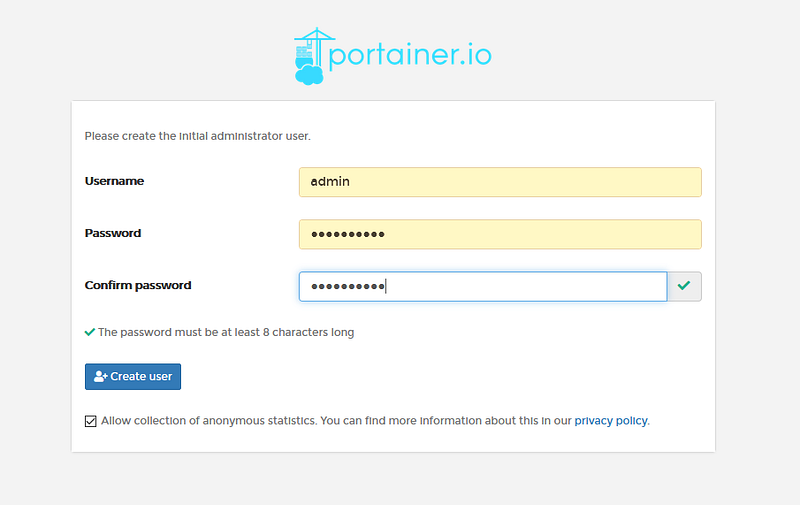This screenshot has height=505, width=800.
Task: Open the privacy policy link
Action: (x=611, y=421)
